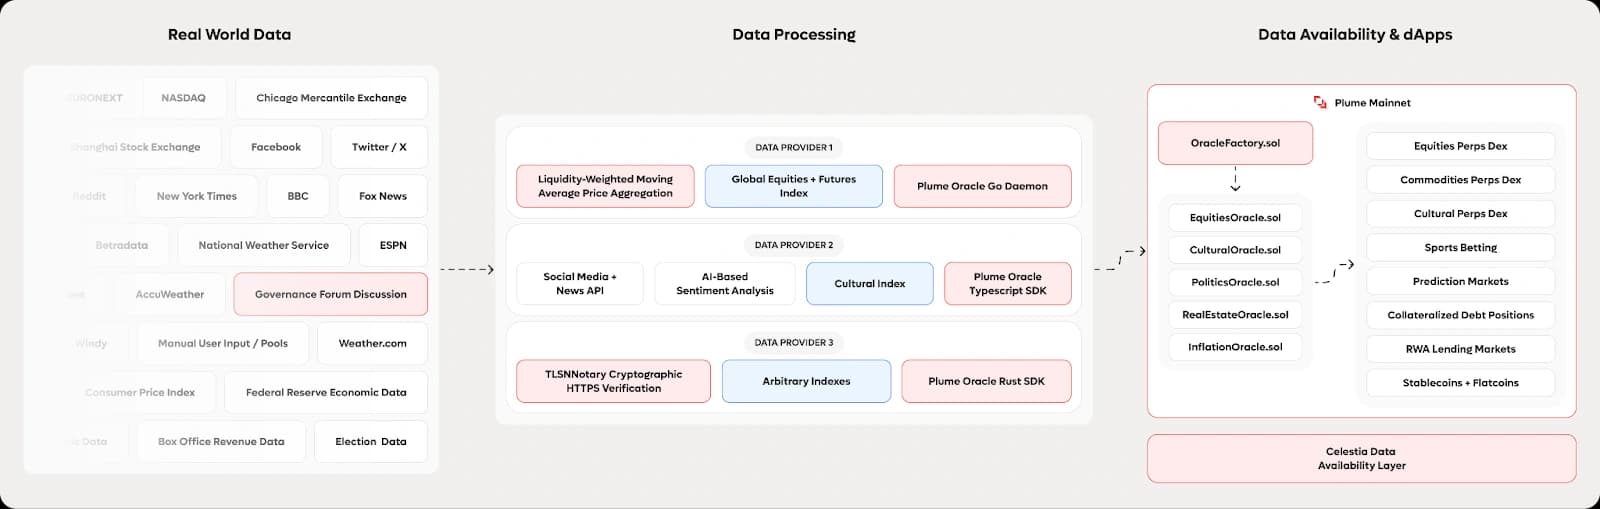Select the Governance Forum Discussion box
This screenshot has width=1600, height=509.
pyautogui.click(x=330, y=294)
